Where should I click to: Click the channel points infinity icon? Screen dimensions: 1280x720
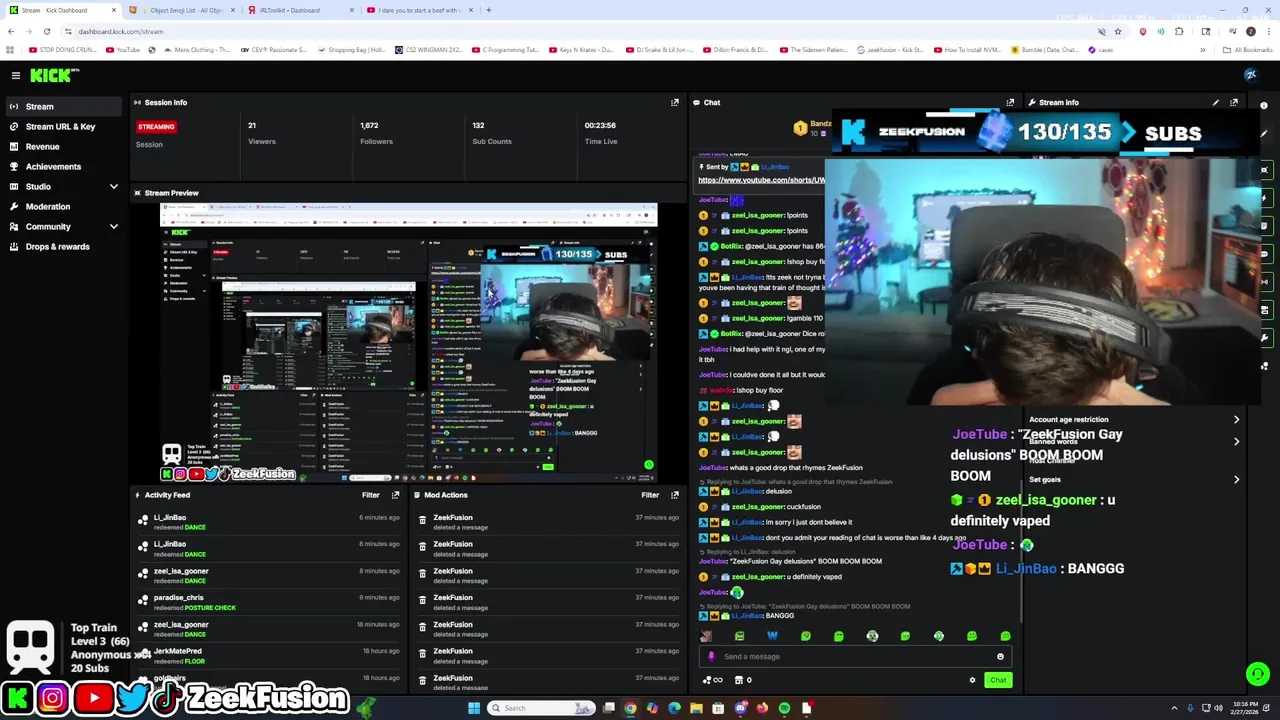pyautogui.click(x=712, y=680)
